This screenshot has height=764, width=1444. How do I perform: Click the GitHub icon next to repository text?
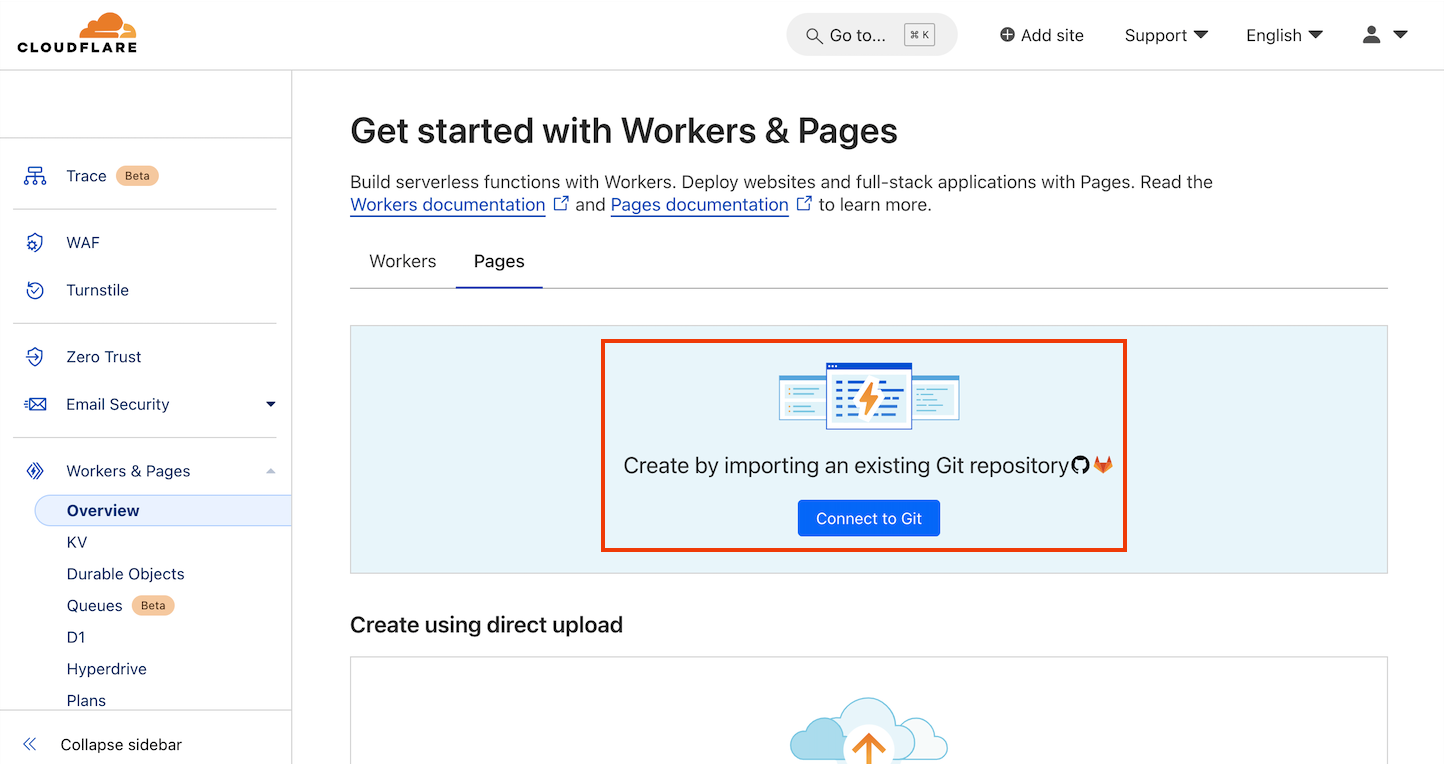click(x=1083, y=464)
